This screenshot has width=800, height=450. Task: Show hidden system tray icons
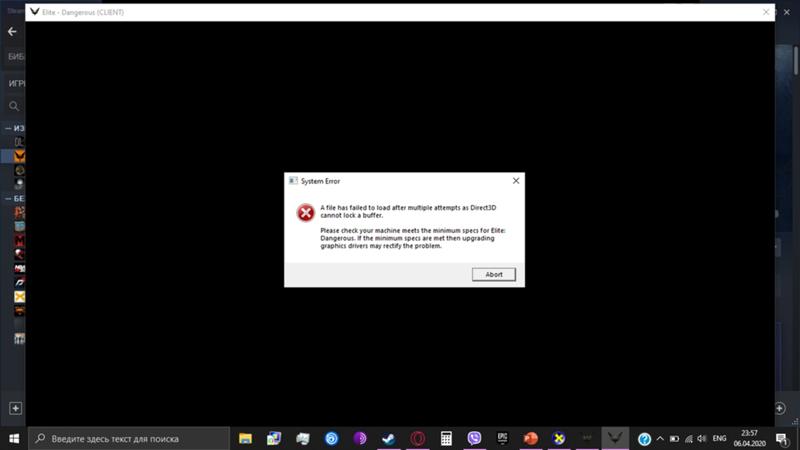(x=660, y=439)
